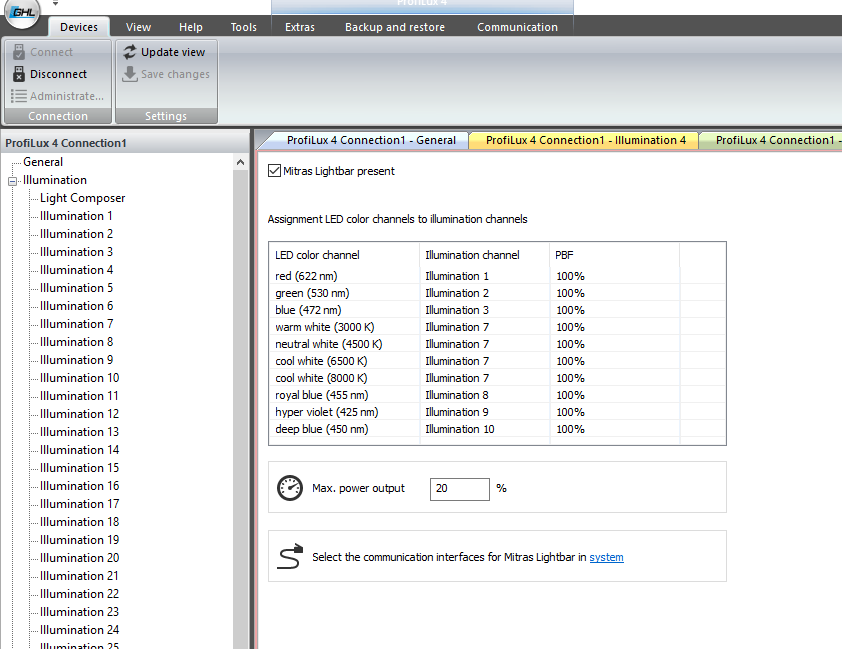Select Illumination 22 in the tree
842x649 pixels.
79,594
